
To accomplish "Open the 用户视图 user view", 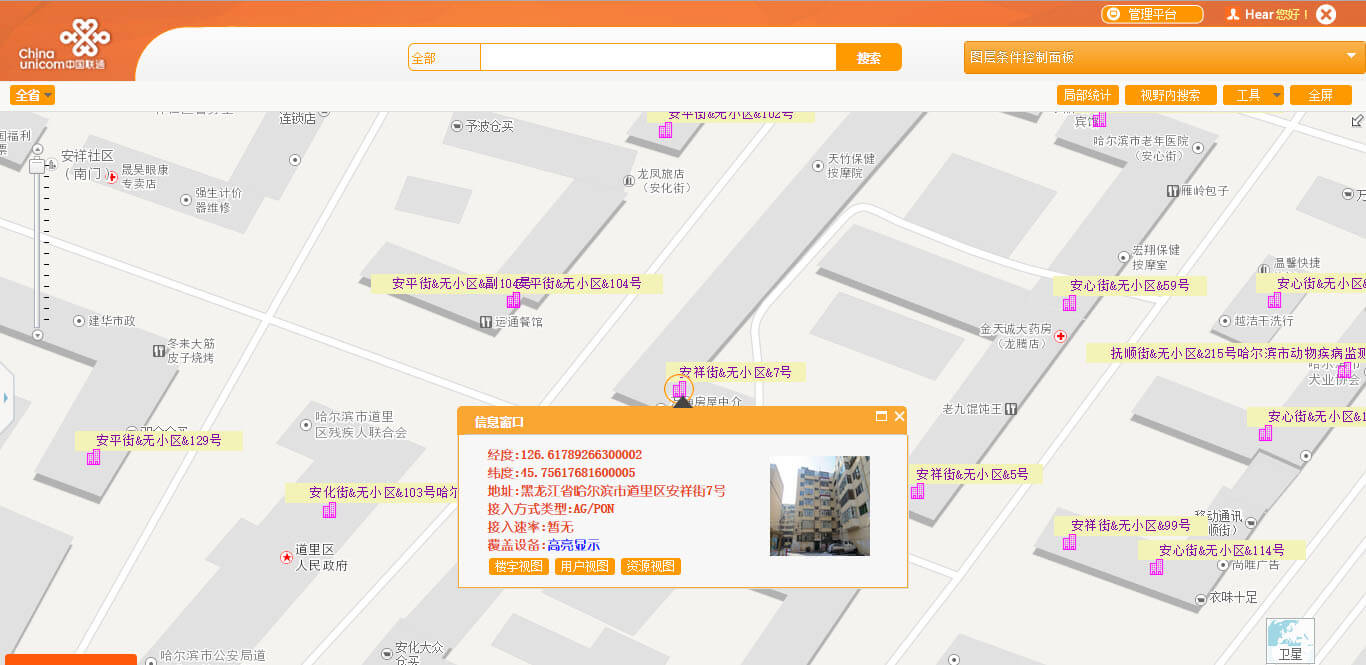I will 585,566.
